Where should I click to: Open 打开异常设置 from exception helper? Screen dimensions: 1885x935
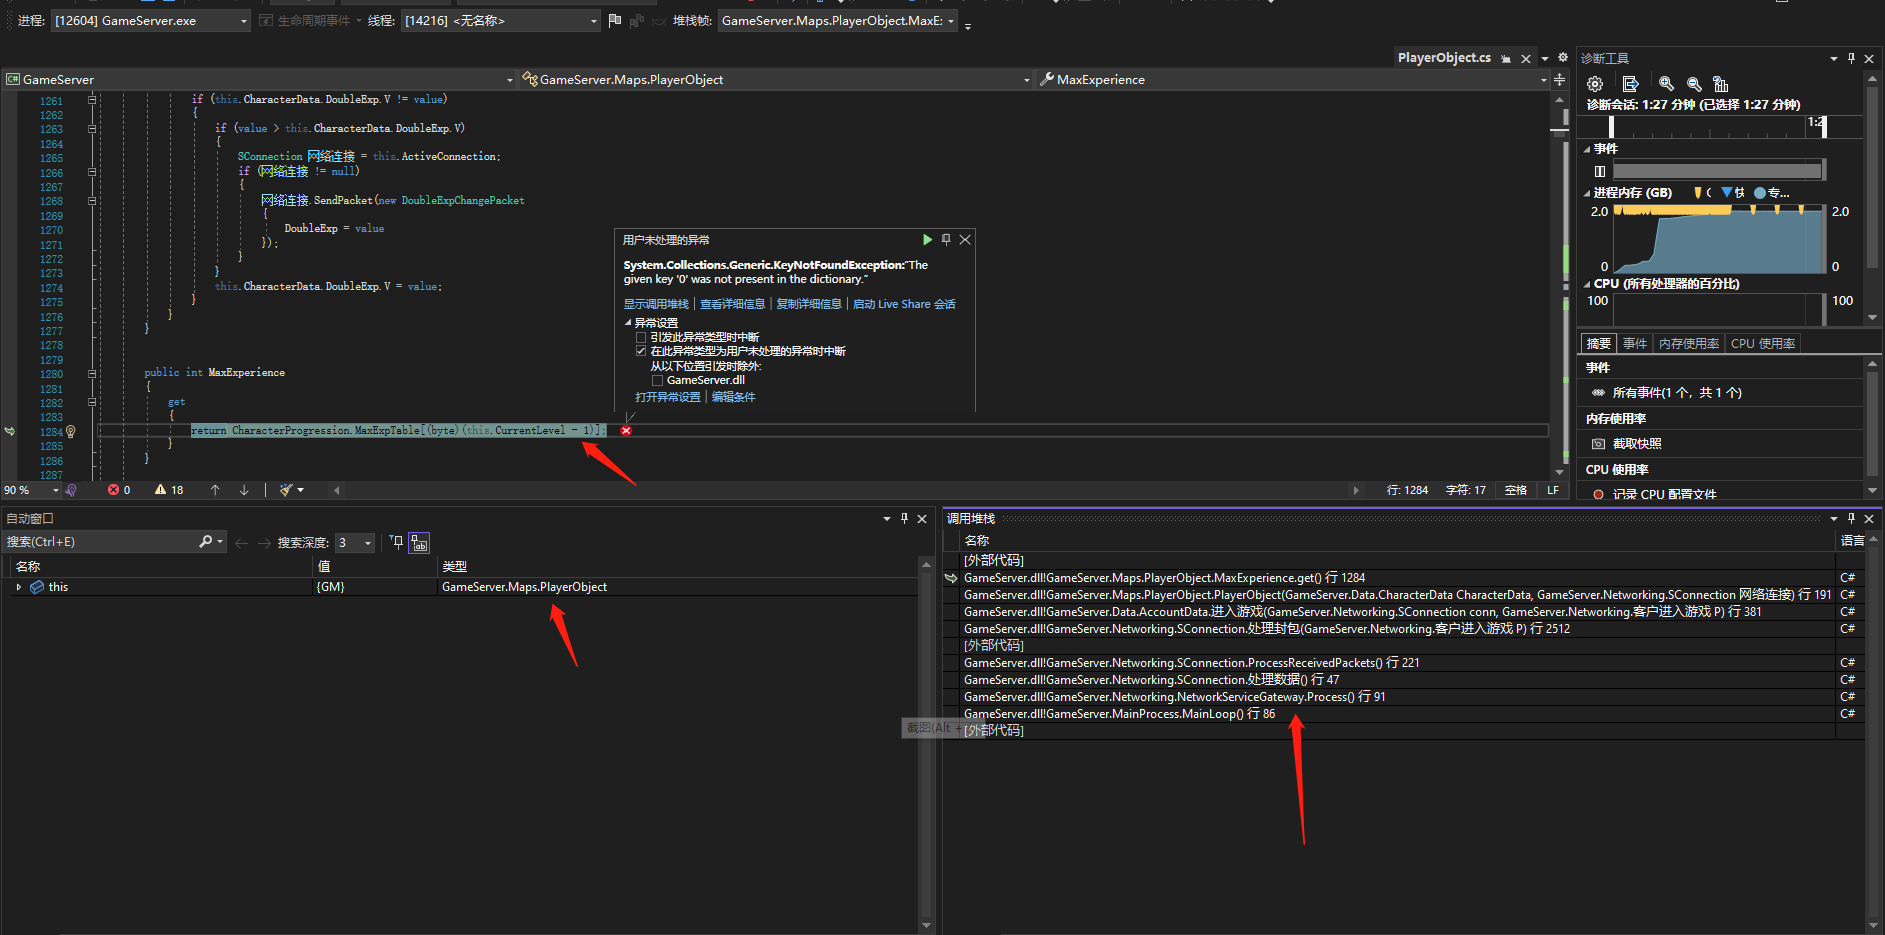pos(667,396)
